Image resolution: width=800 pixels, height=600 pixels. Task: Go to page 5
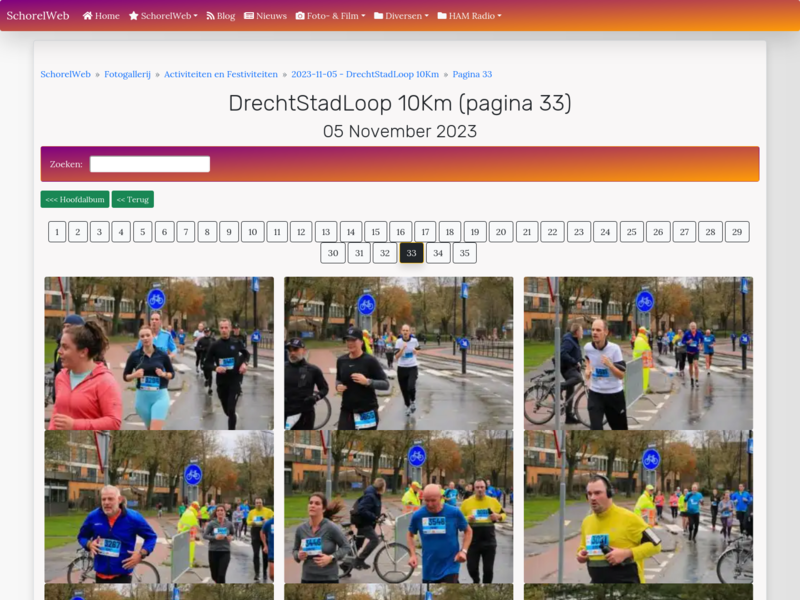(143, 232)
